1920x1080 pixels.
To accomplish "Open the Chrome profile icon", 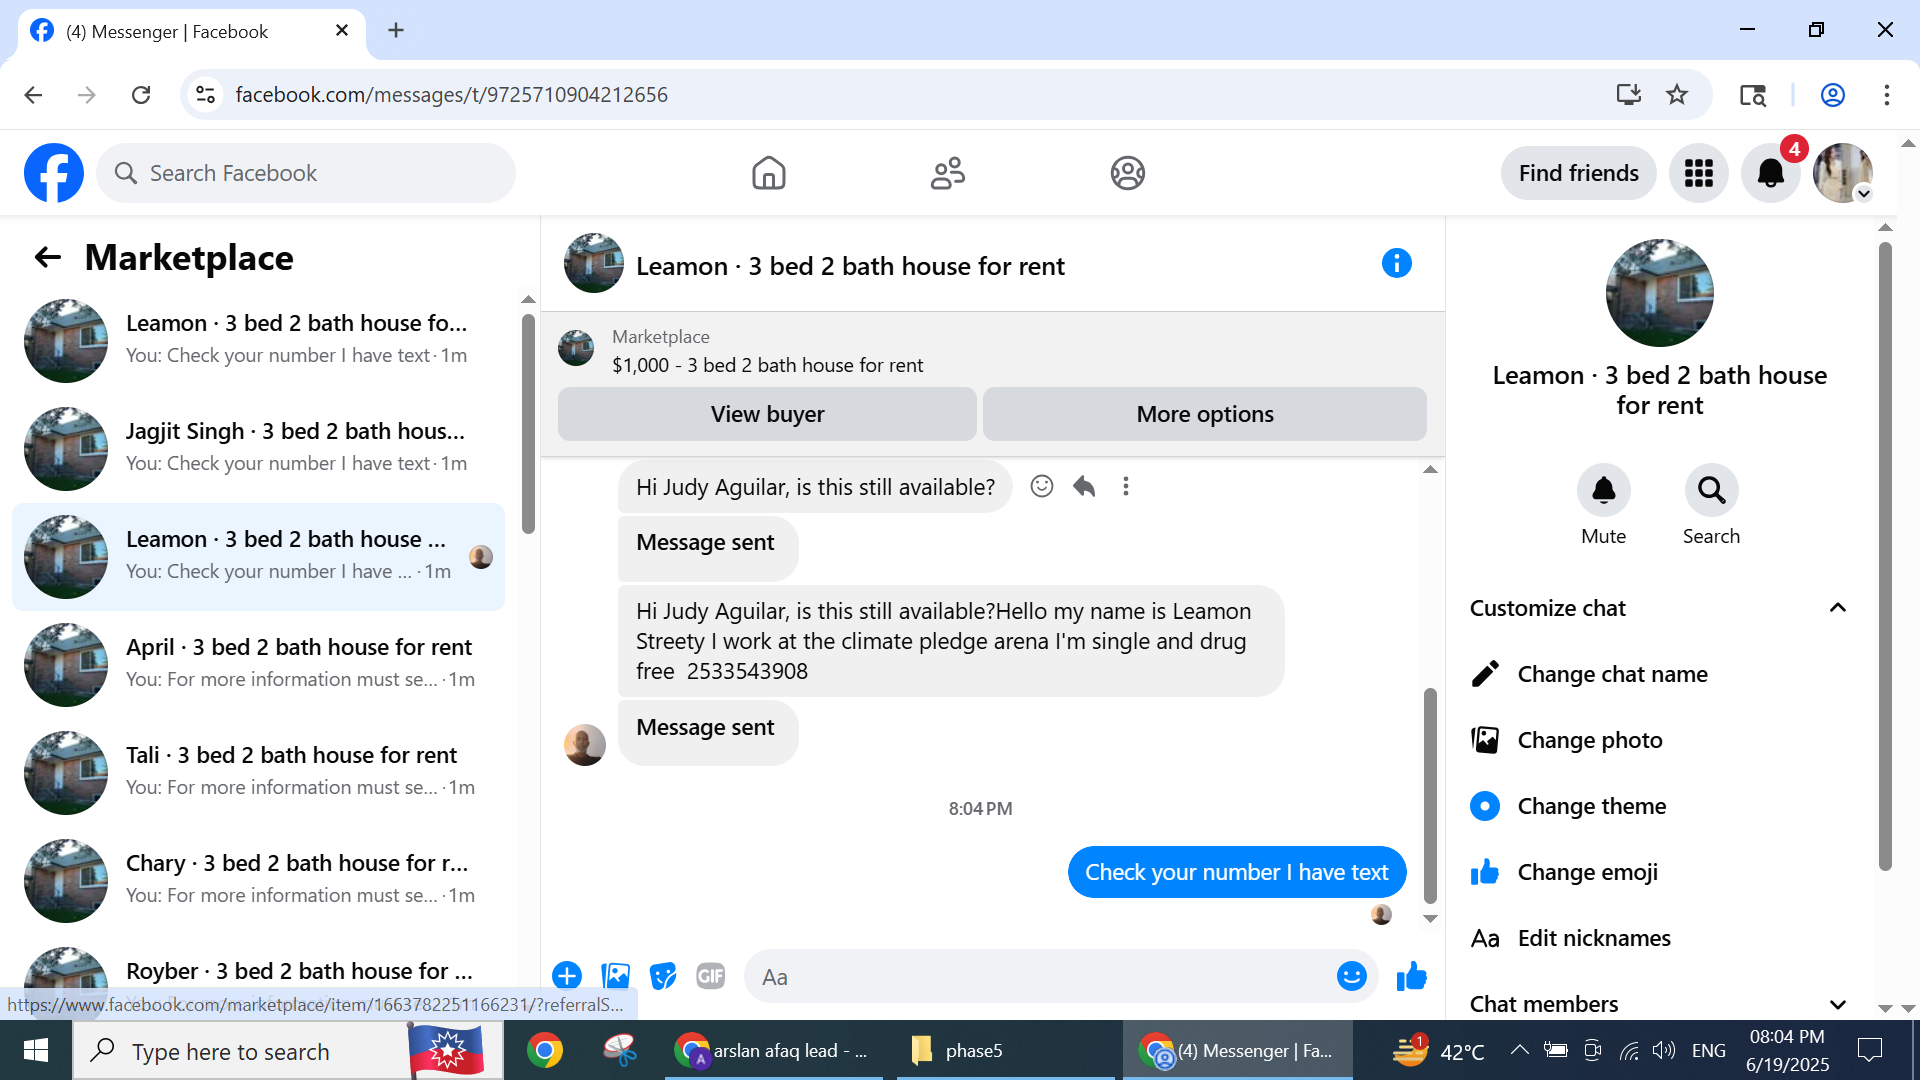I will (1833, 94).
